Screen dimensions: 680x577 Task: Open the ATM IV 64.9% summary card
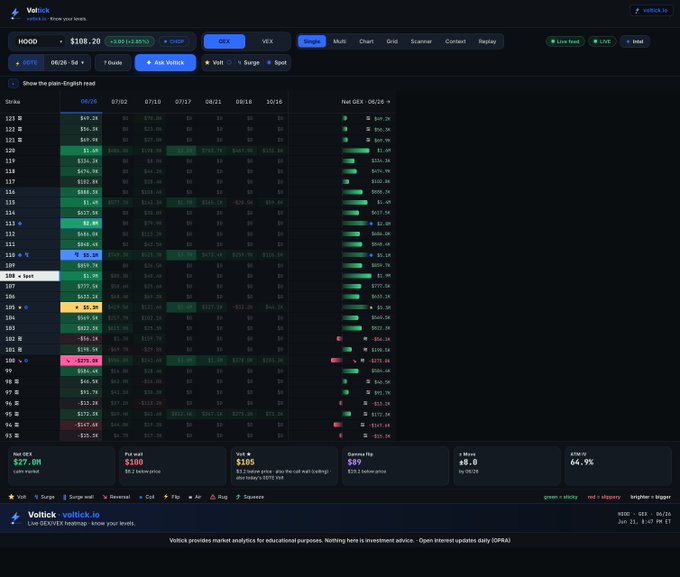coord(618,466)
